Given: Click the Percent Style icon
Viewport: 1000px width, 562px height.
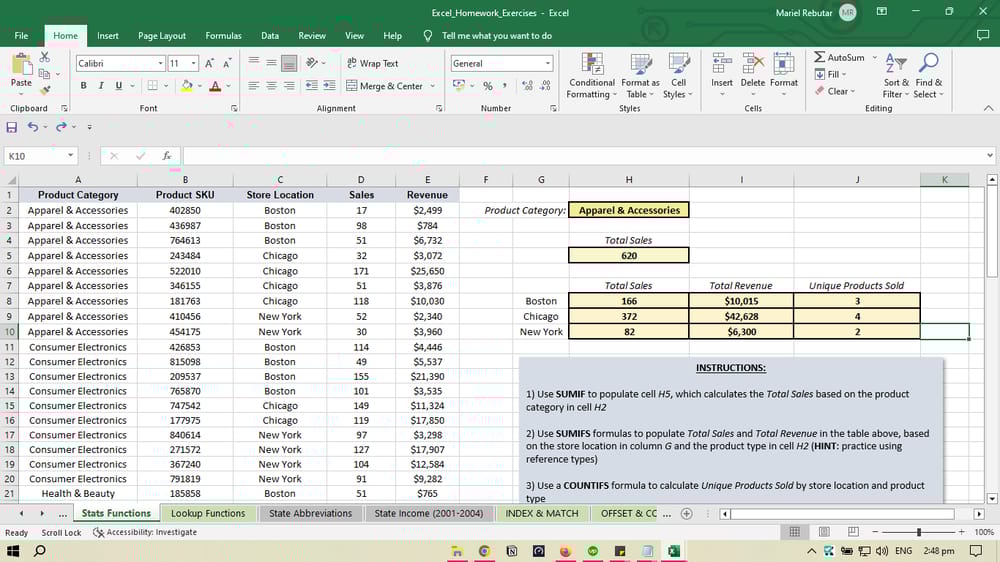Looking at the screenshot, I should click(488, 85).
